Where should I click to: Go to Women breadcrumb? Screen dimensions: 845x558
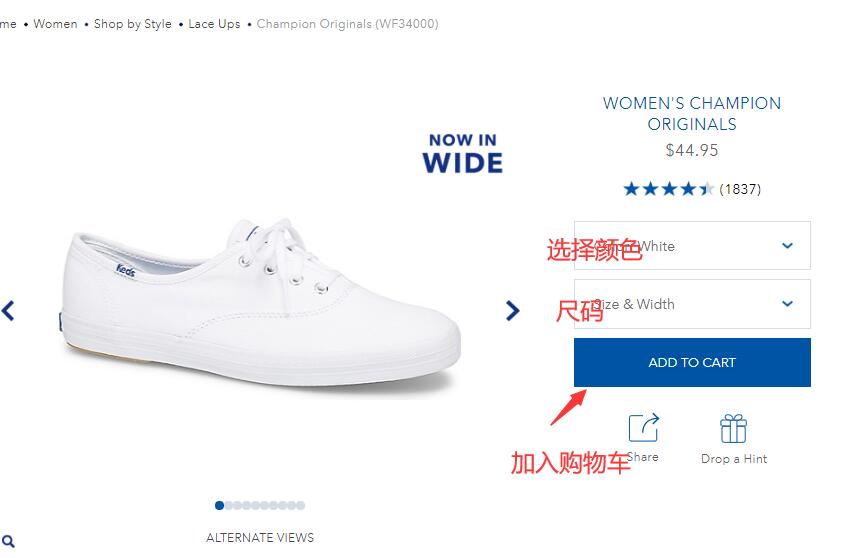click(x=56, y=24)
